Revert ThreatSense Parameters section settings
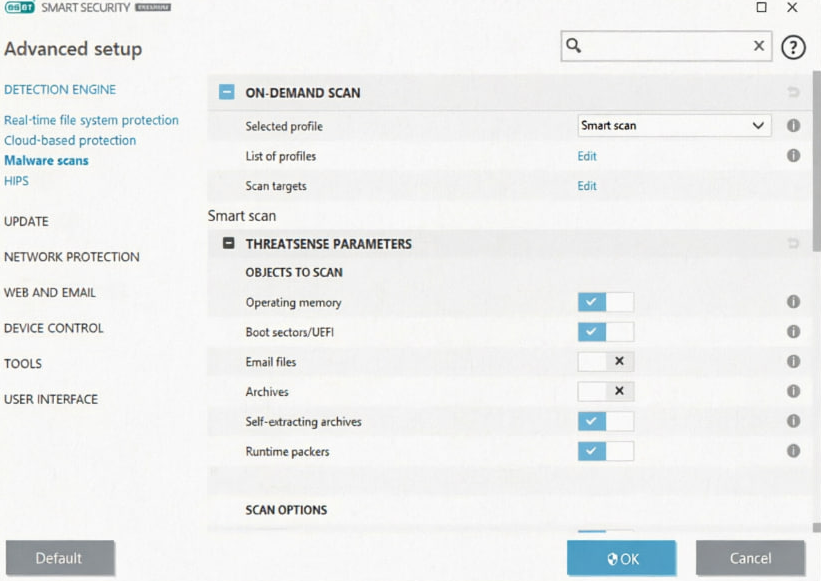The height and width of the screenshot is (581, 821). tap(793, 243)
